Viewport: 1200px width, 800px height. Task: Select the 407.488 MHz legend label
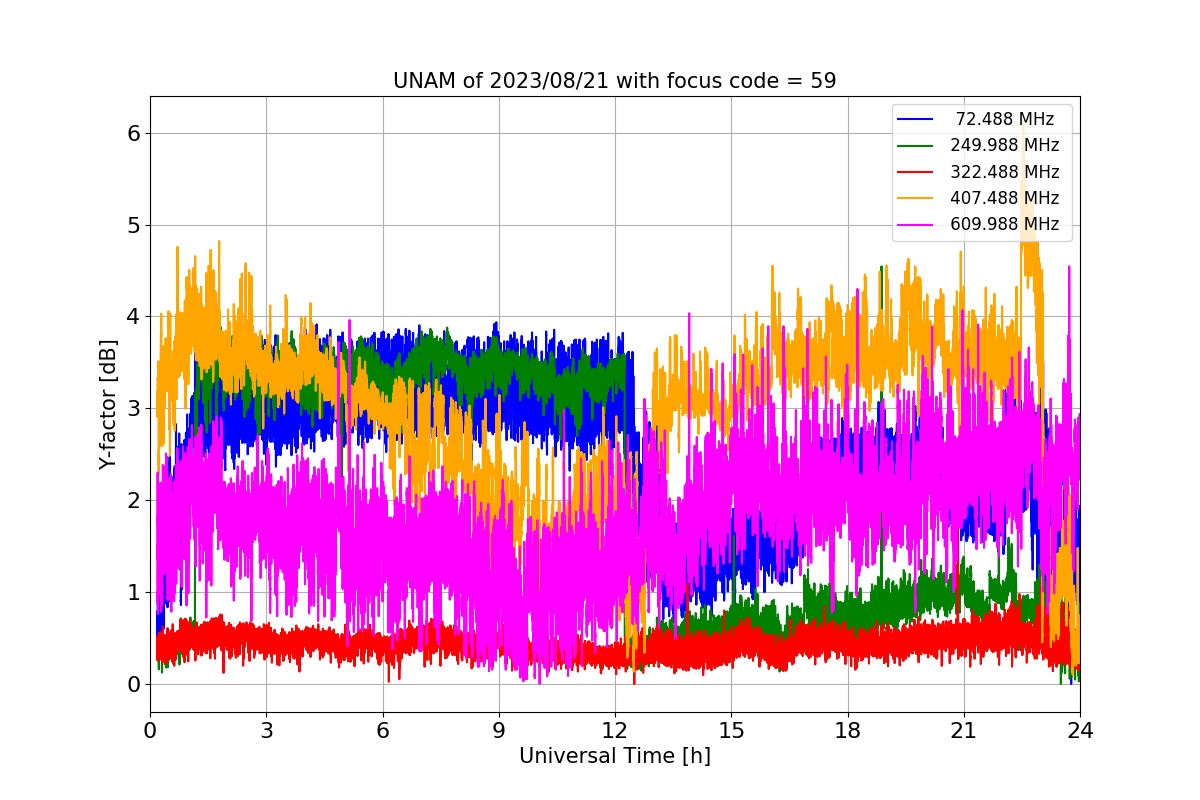[x=1005, y=198]
